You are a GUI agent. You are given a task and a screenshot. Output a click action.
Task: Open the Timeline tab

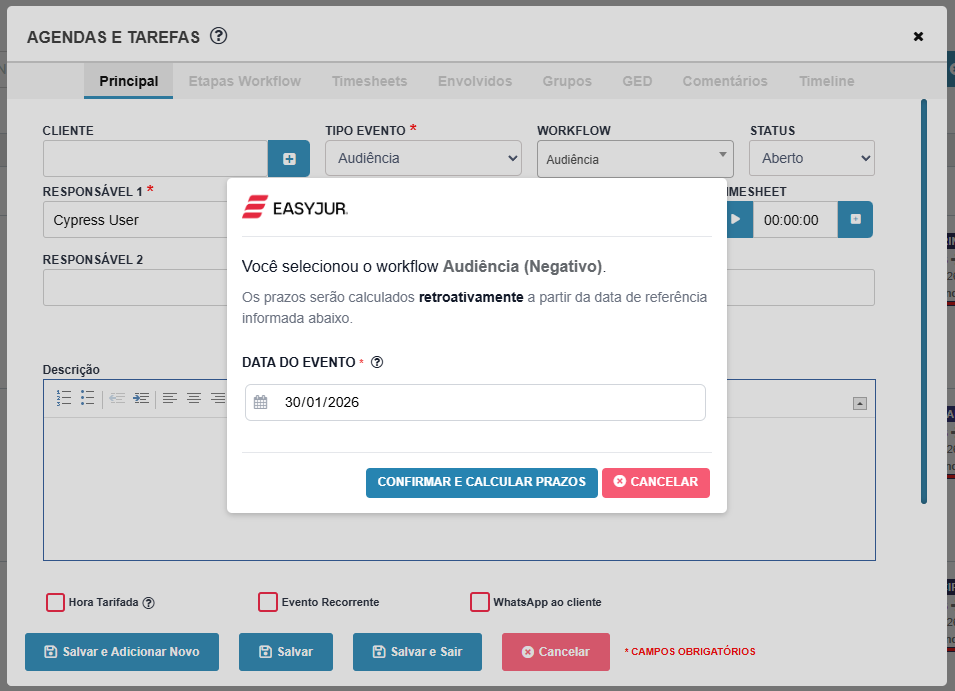click(x=826, y=81)
